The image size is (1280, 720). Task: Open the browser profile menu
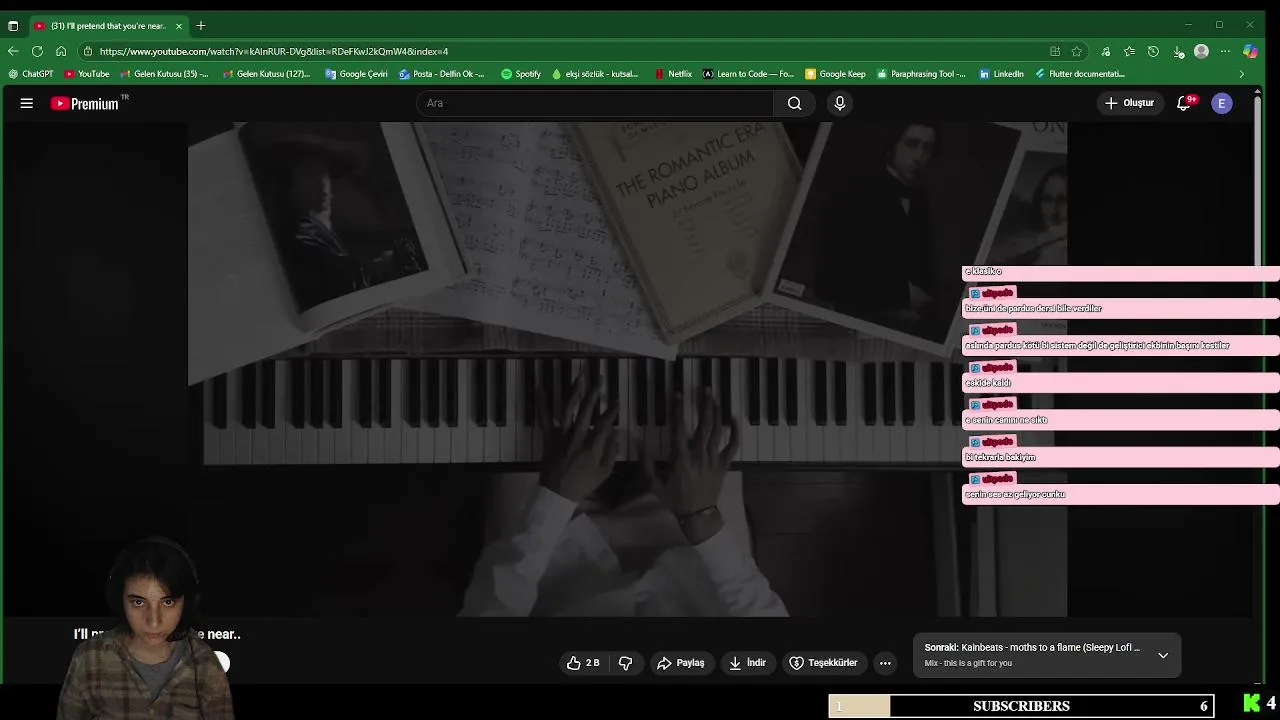pyautogui.click(x=1201, y=51)
